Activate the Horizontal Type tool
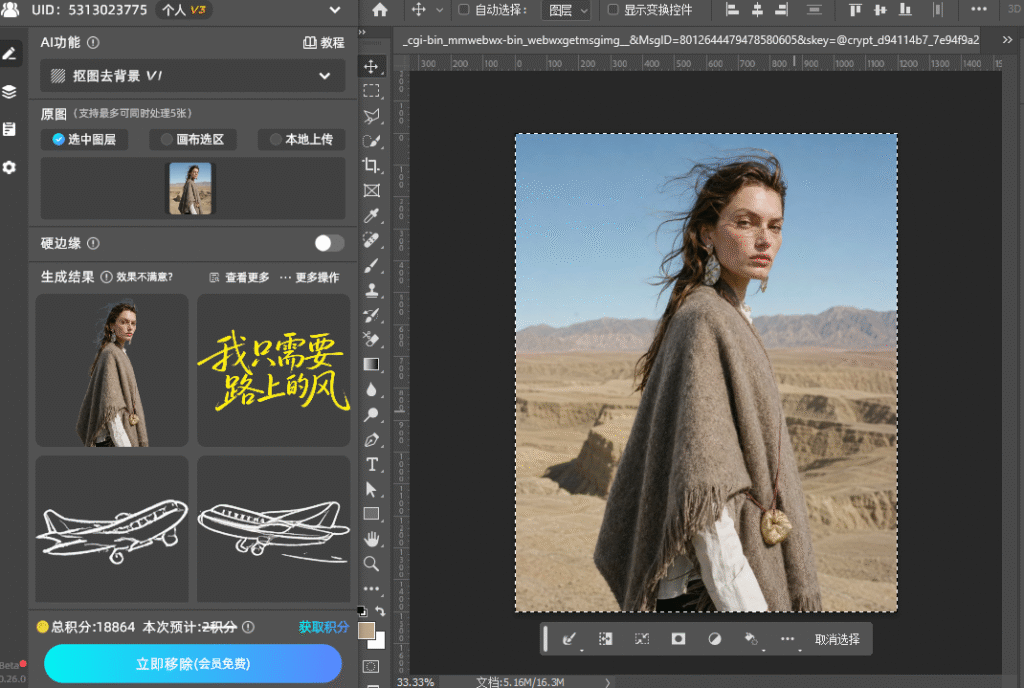Image resolution: width=1024 pixels, height=688 pixels. (x=371, y=464)
